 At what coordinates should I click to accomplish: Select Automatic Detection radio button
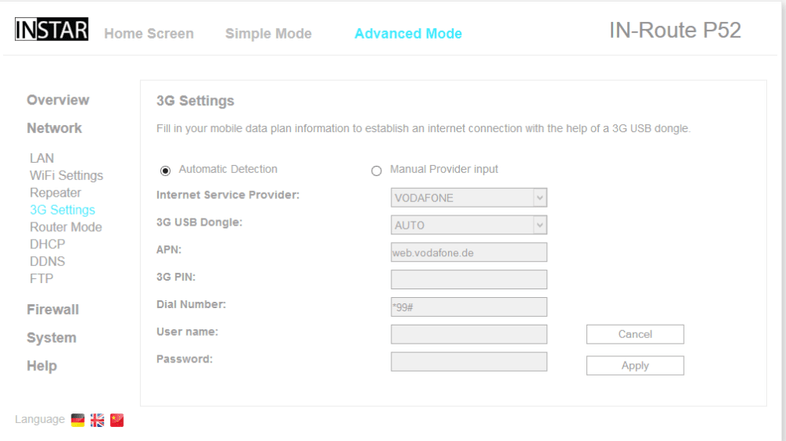click(x=166, y=170)
